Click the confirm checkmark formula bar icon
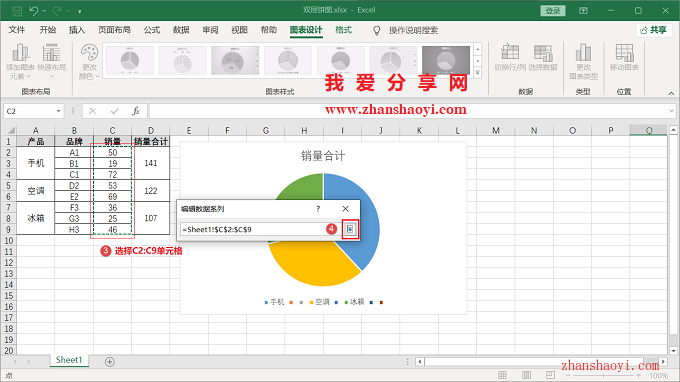680x382 pixels. click(x=114, y=111)
